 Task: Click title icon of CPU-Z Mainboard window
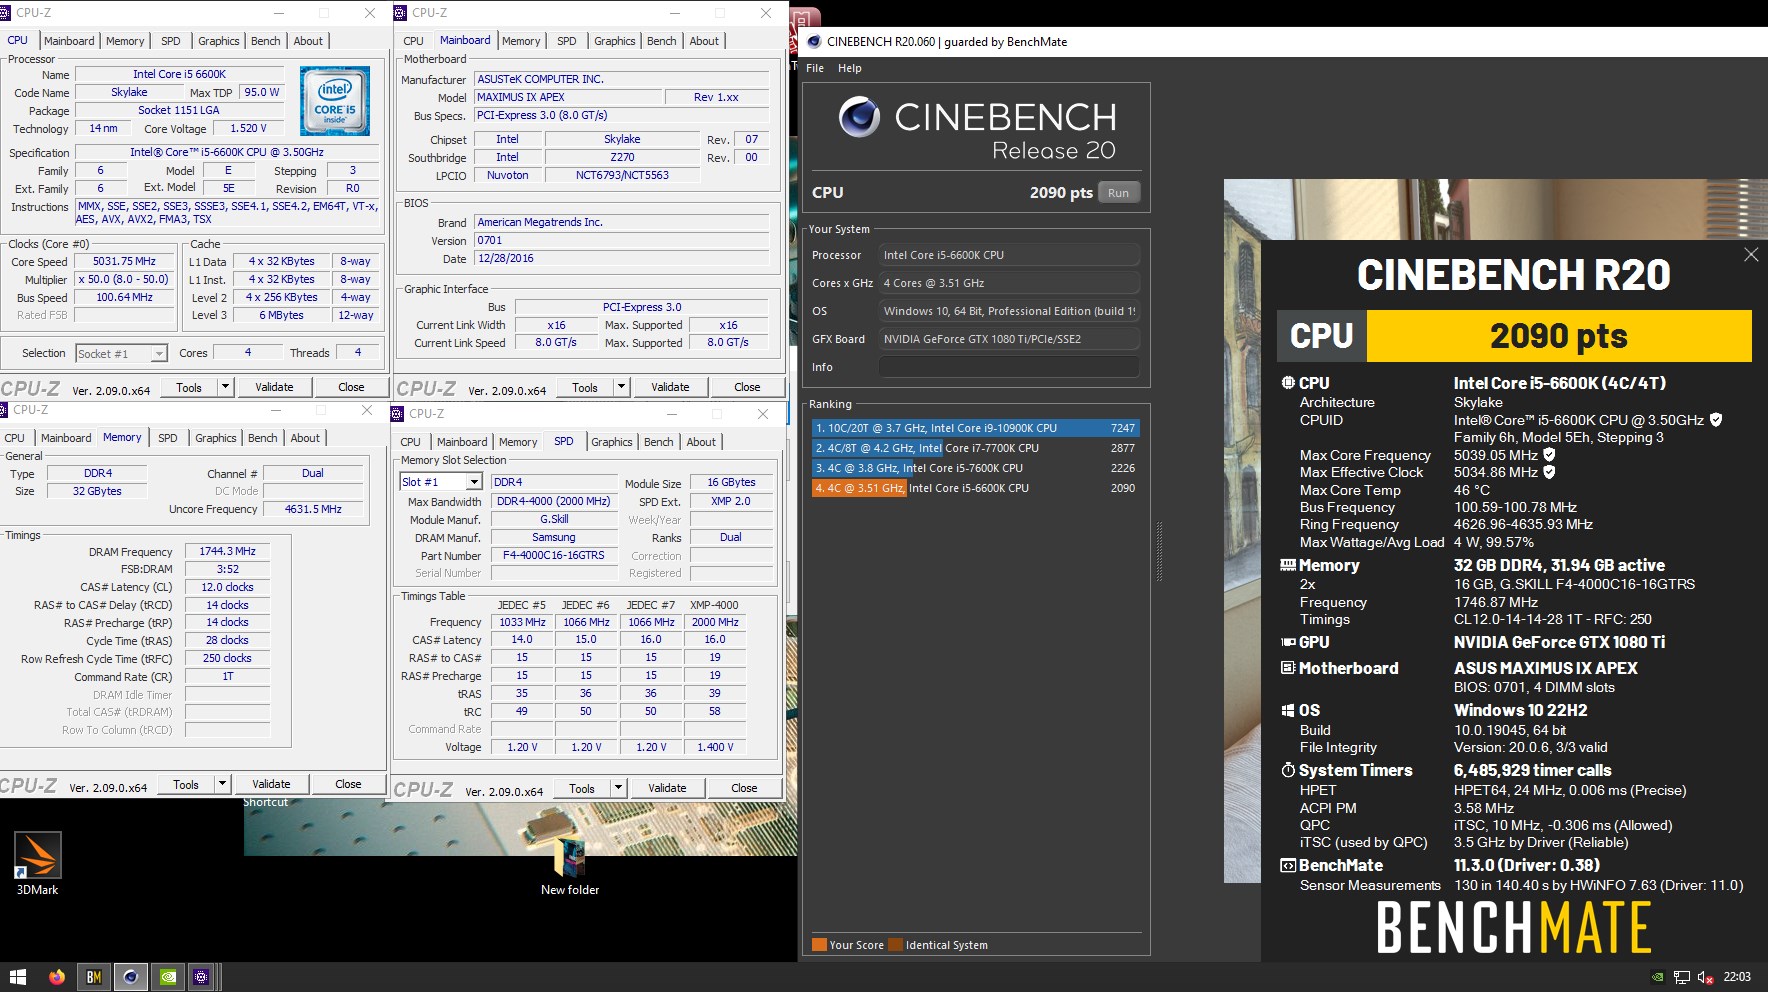400,13
